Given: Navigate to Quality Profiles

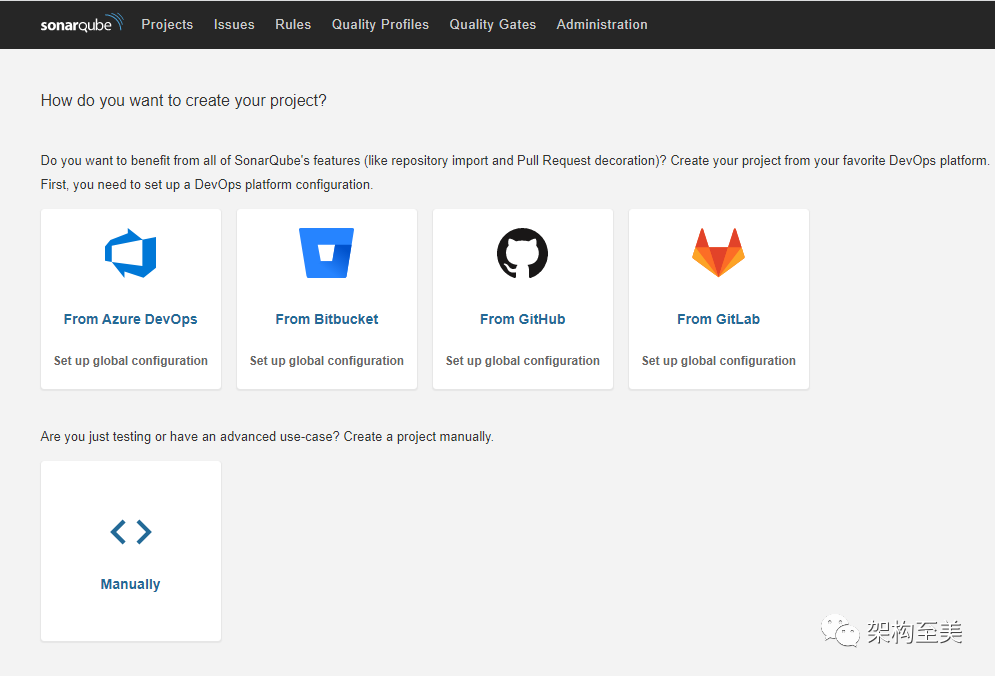Looking at the screenshot, I should (x=380, y=24).
